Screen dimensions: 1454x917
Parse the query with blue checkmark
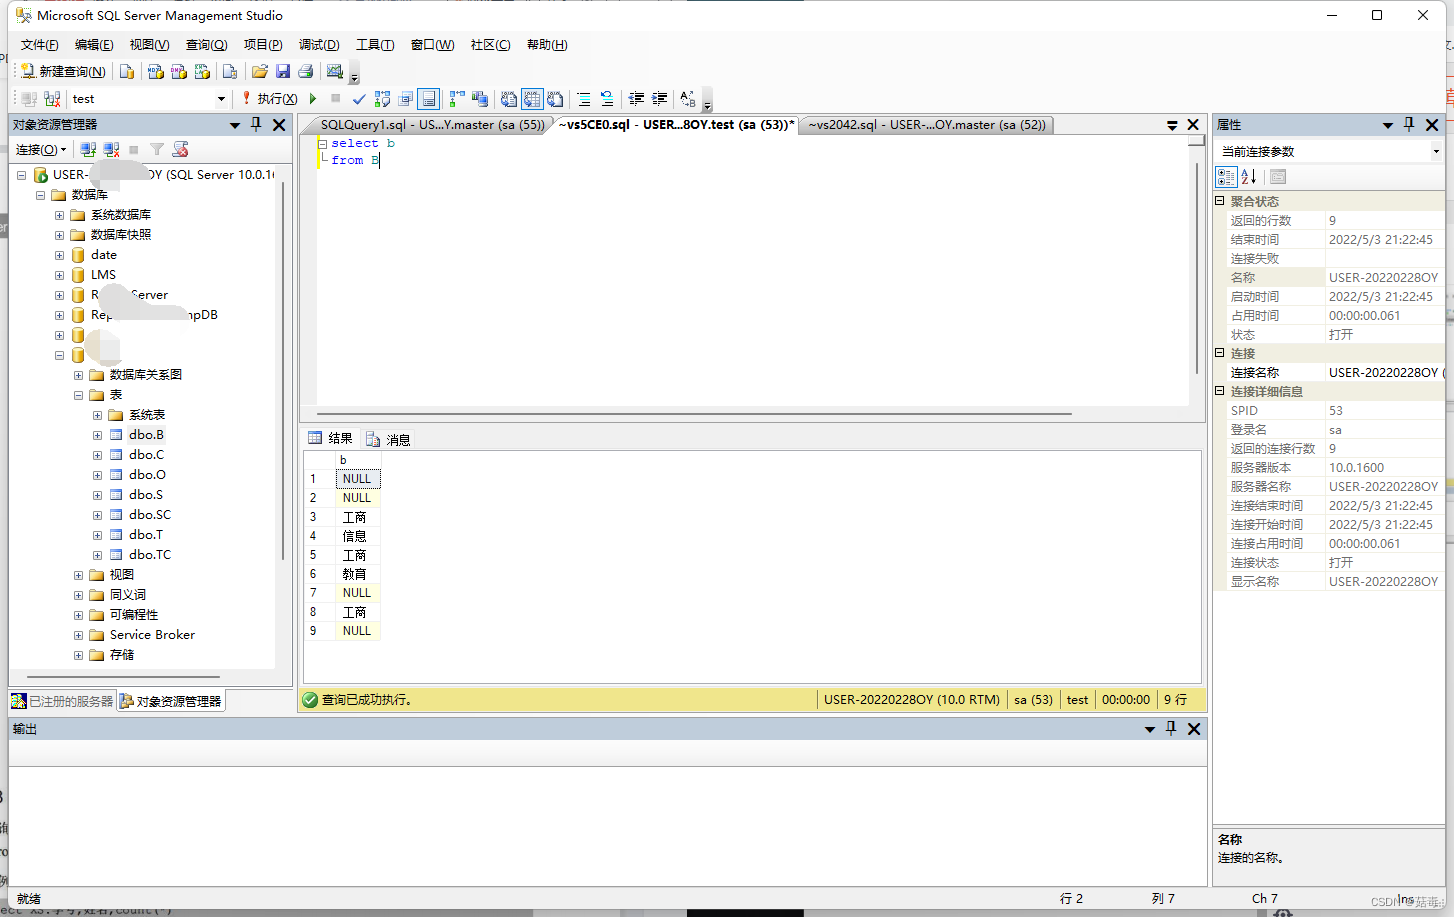tap(359, 99)
